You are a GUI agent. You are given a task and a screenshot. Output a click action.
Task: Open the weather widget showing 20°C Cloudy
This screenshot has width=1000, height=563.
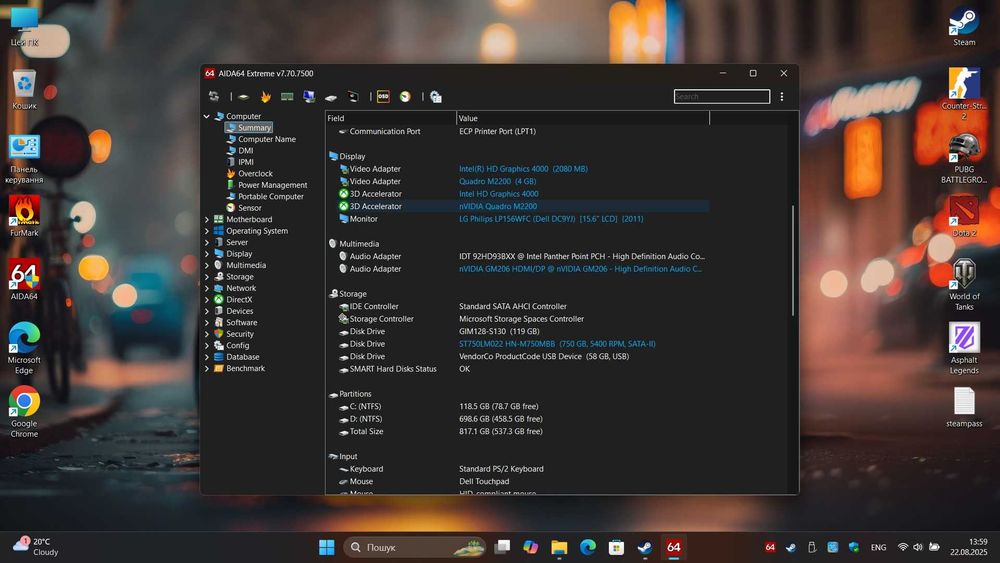[x=36, y=546]
